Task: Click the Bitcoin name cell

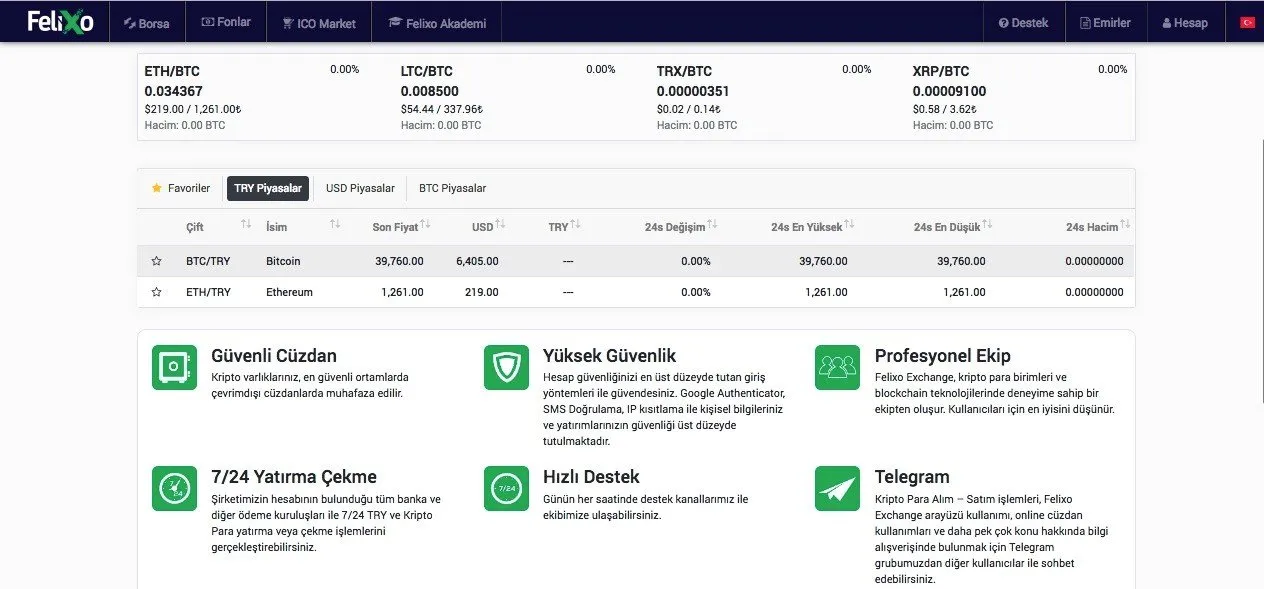Action: pos(283,261)
